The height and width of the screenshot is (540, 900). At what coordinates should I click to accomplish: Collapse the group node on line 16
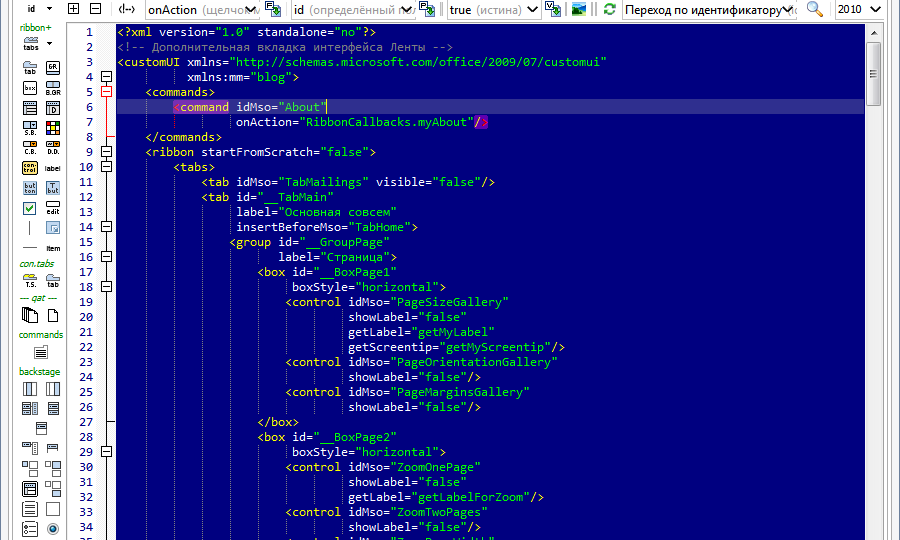(x=107, y=257)
